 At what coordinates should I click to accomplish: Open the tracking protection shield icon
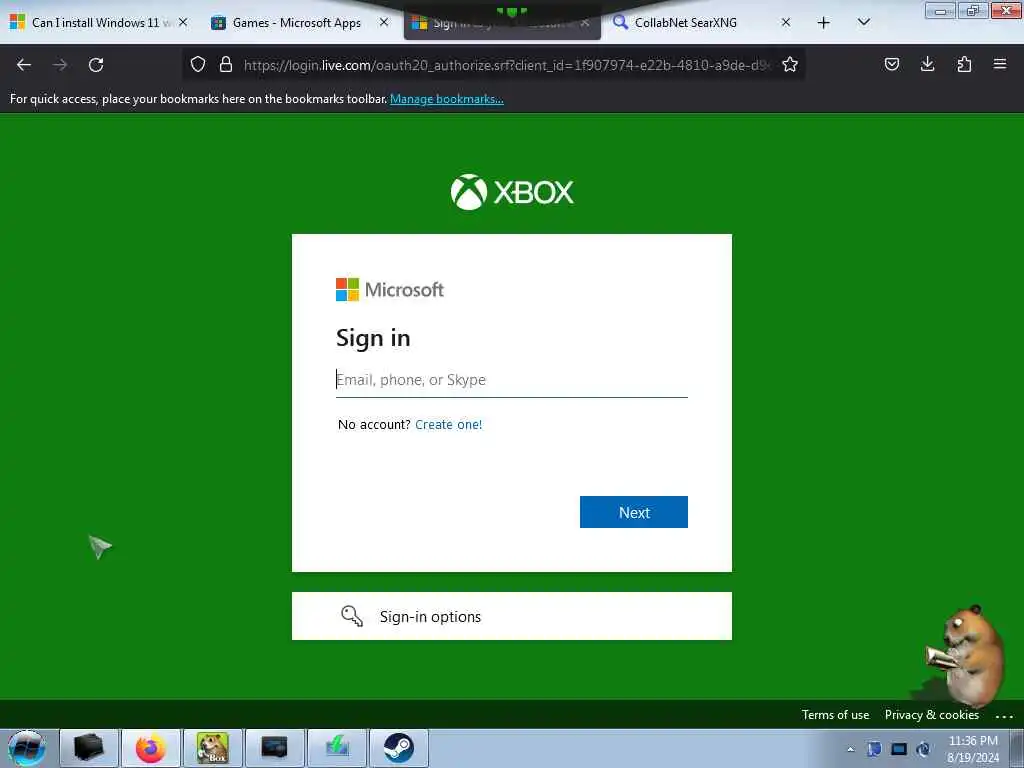[198, 64]
